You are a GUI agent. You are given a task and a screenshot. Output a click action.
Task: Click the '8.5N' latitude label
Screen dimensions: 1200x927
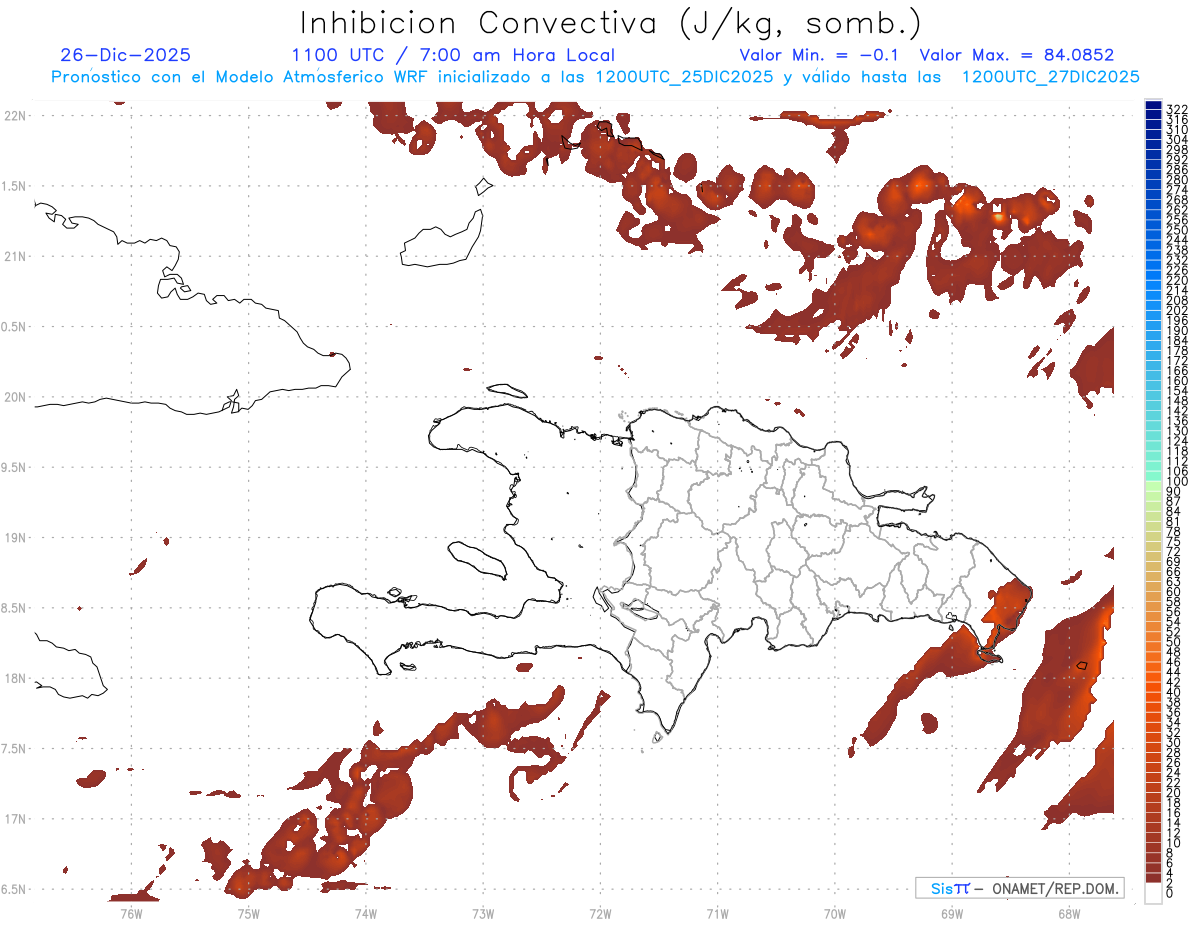[14, 608]
